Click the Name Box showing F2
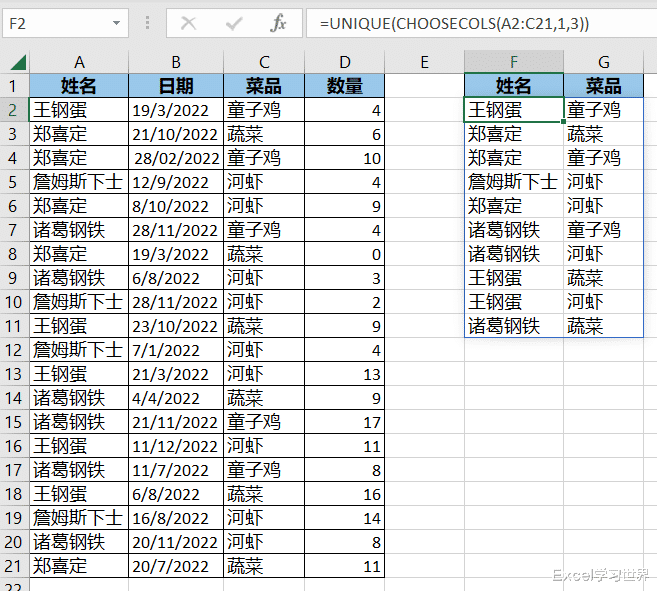 point(65,23)
